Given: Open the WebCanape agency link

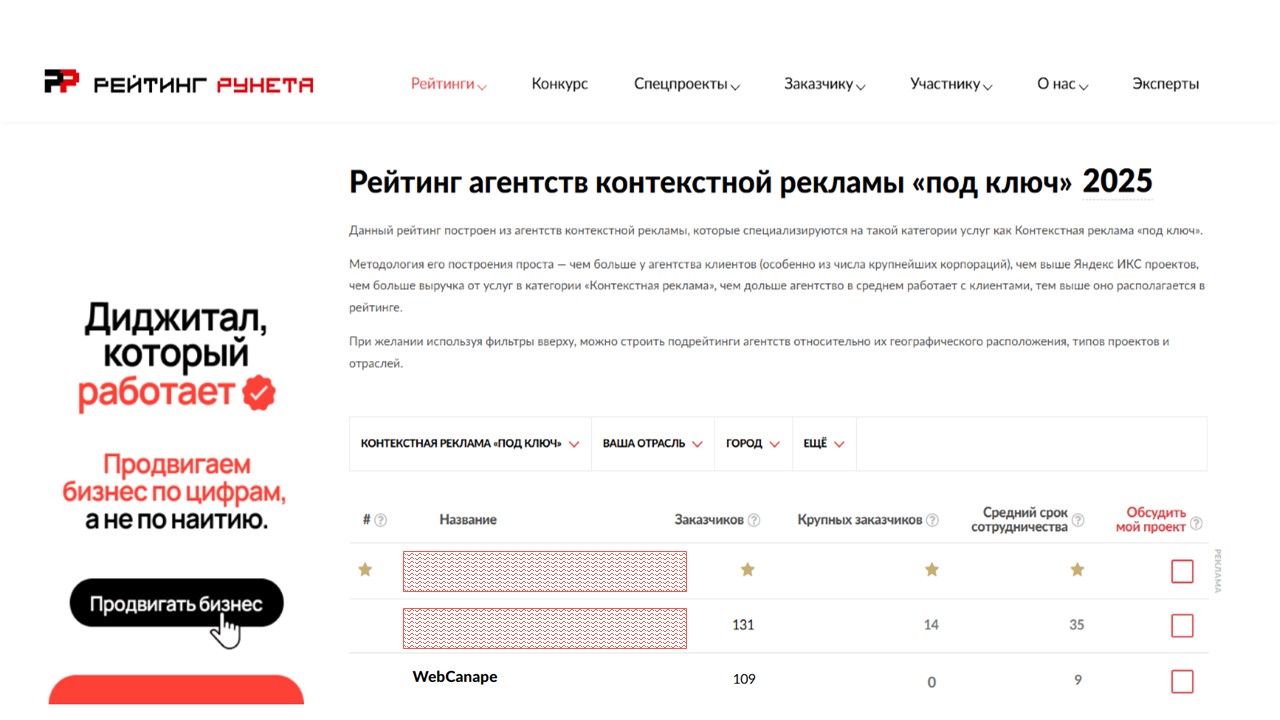Looking at the screenshot, I should tap(455, 677).
